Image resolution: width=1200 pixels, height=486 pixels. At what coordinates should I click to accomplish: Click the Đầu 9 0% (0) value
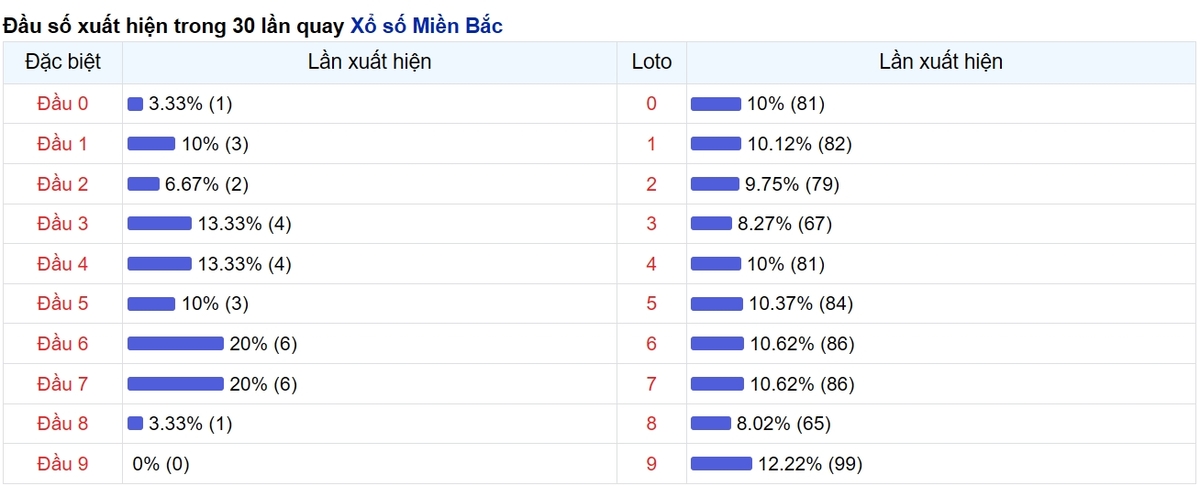[x=161, y=464]
